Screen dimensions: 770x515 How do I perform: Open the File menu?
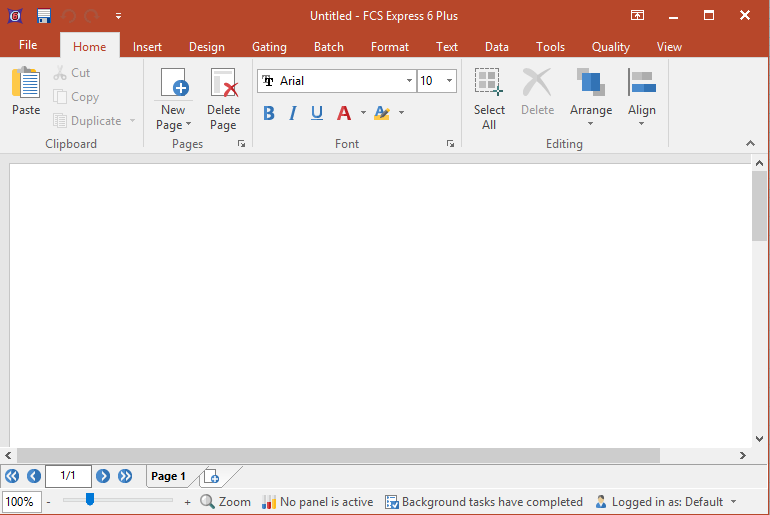tap(28, 45)
